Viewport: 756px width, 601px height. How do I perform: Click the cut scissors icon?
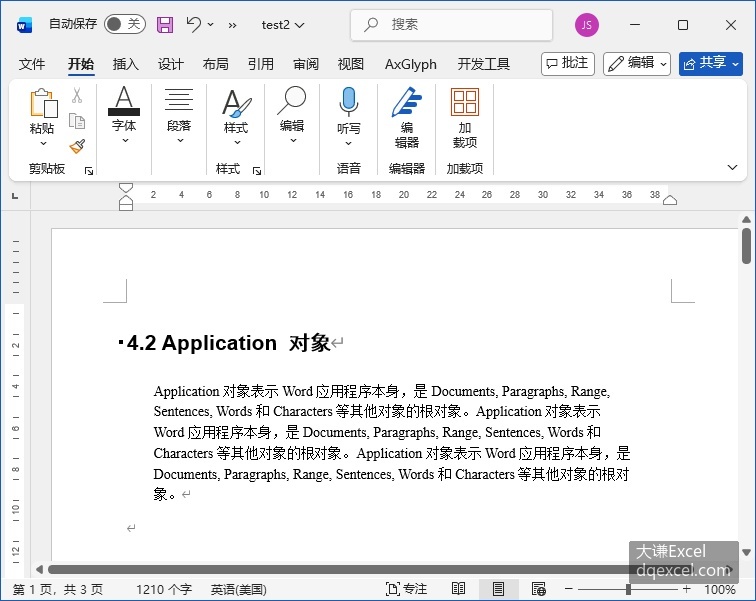[x=77, y=95]
